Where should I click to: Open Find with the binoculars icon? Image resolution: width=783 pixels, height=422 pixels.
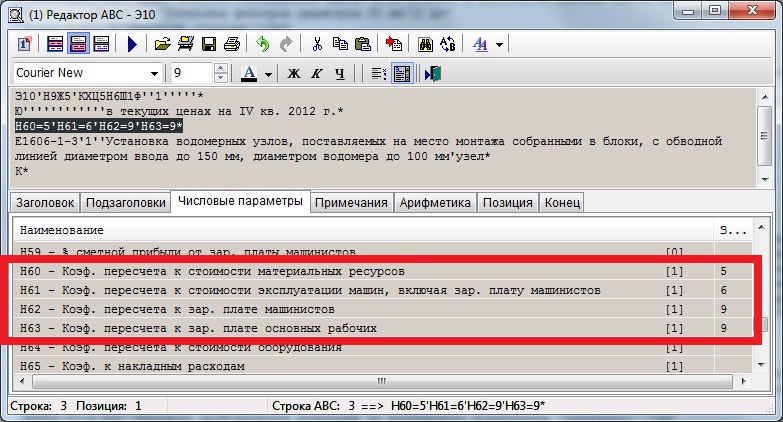click(425, 44)
